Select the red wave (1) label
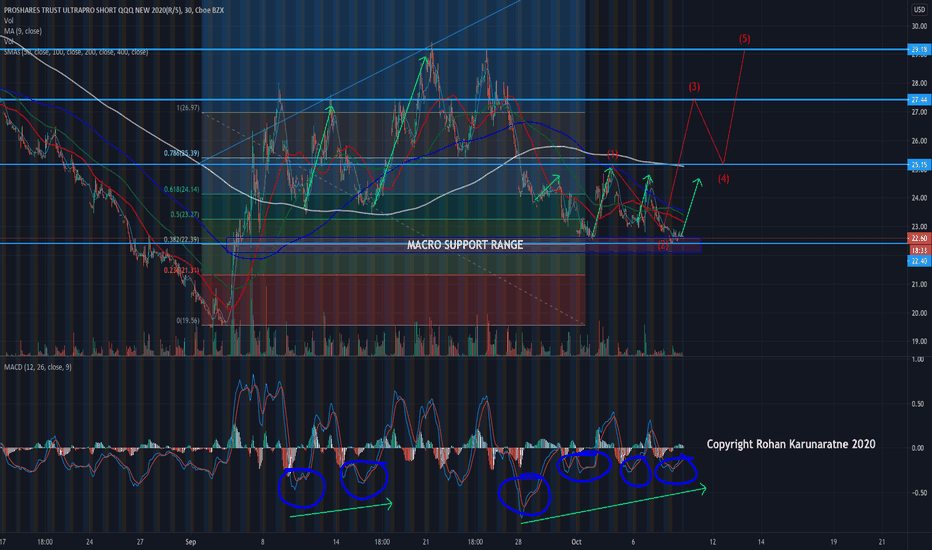The width and height of the screenshot is (932, 550). click(x=612, y=154)
